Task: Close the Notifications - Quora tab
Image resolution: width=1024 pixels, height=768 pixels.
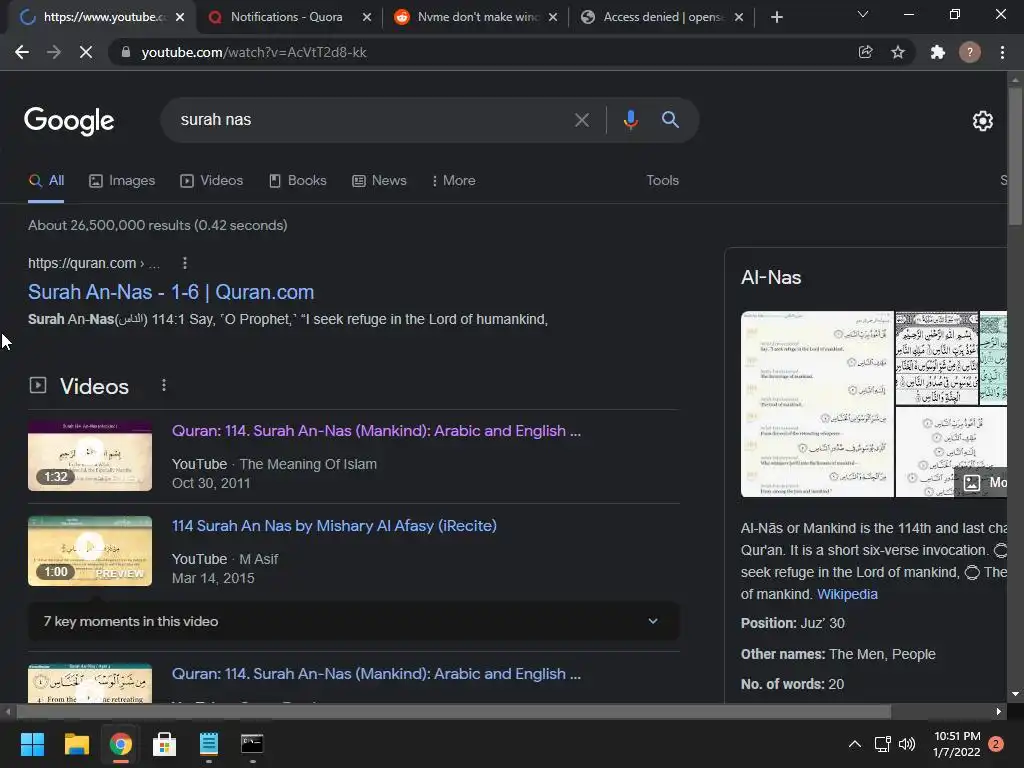Action: click(x=367, y=17)
